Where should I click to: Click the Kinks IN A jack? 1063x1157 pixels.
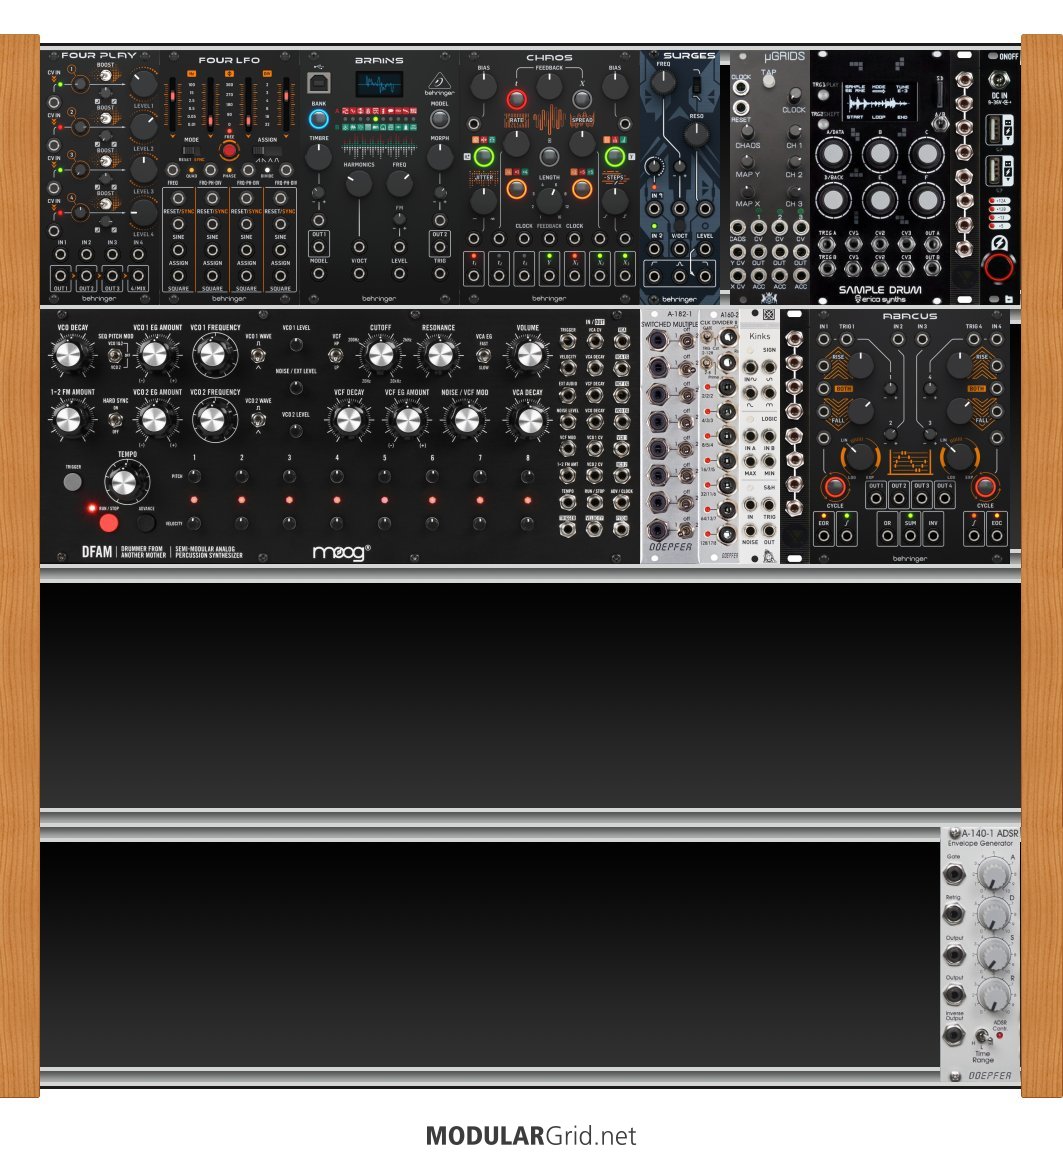[750, 436]
